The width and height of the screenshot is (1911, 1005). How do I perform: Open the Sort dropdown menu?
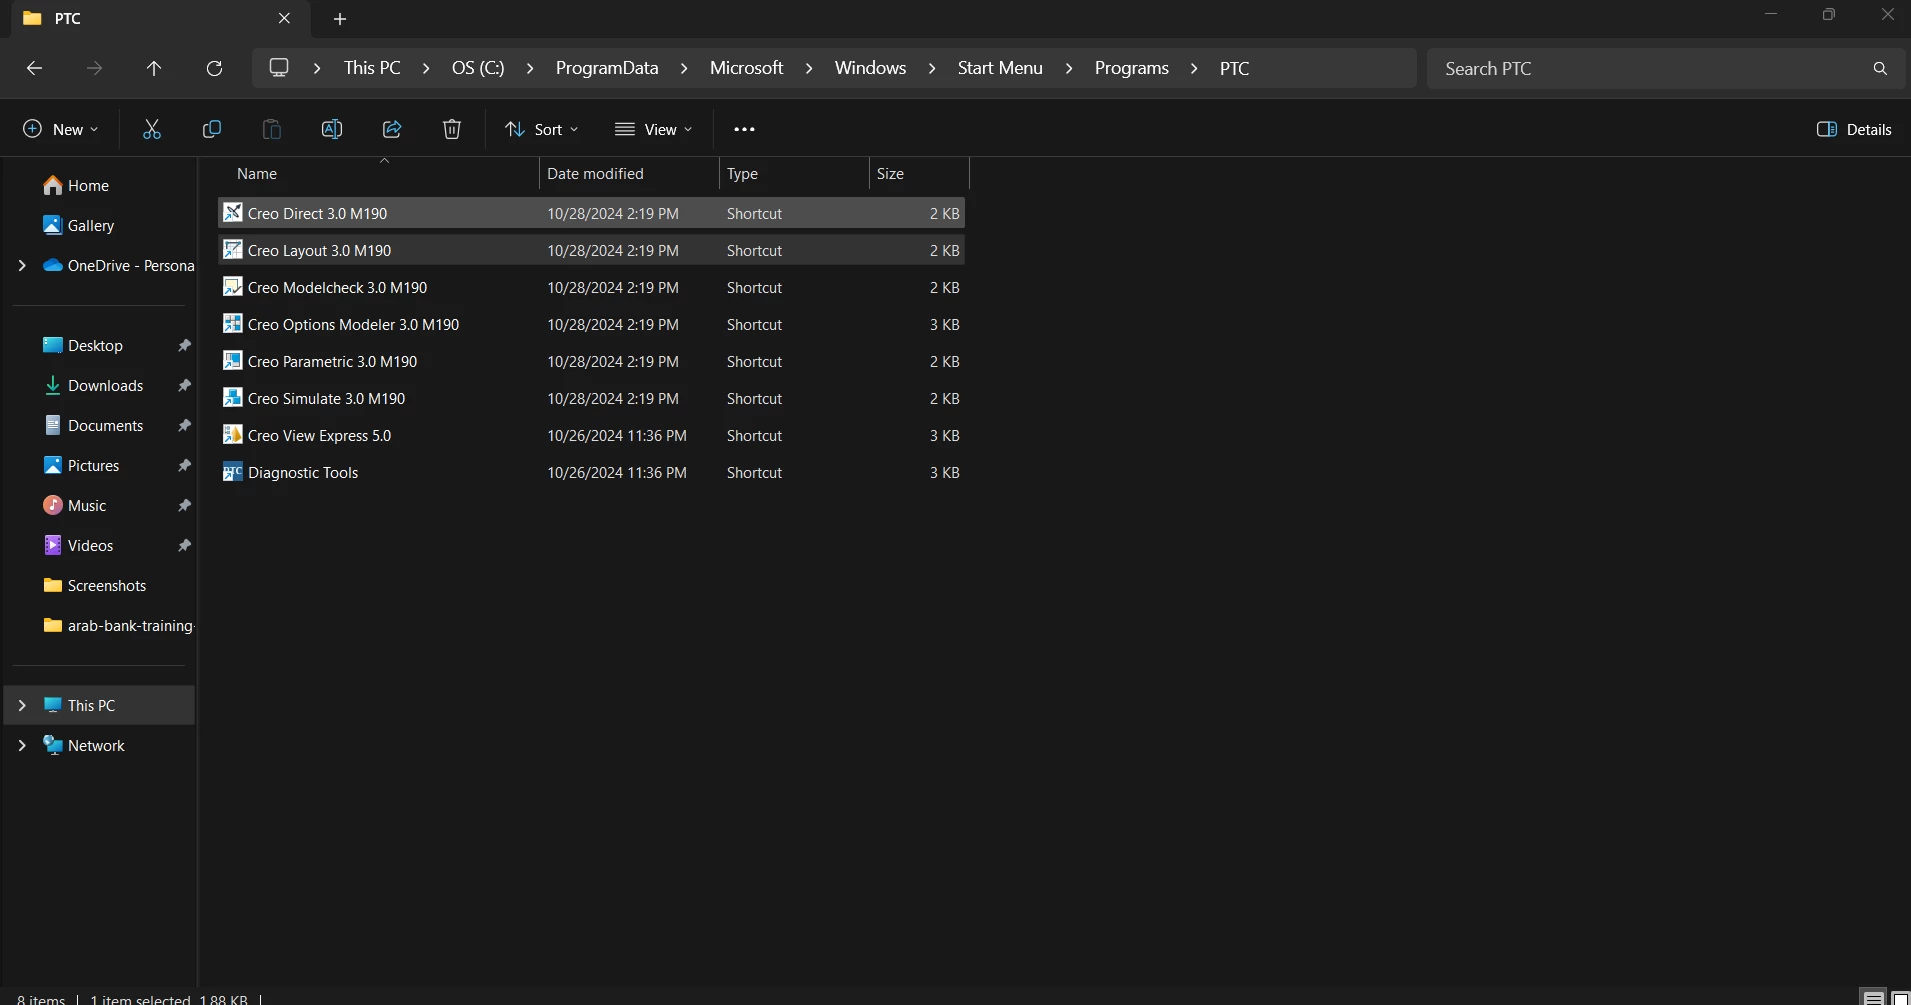[542, 129]
